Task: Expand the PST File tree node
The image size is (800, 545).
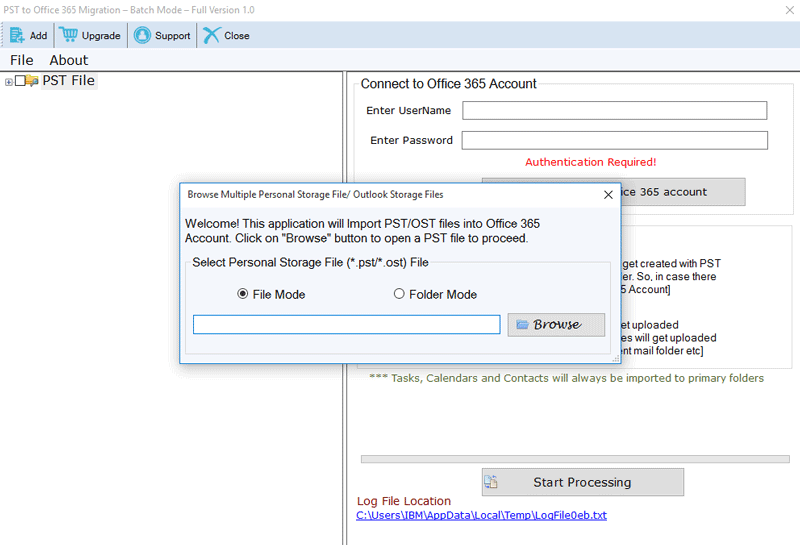Action: pos(9,82)
